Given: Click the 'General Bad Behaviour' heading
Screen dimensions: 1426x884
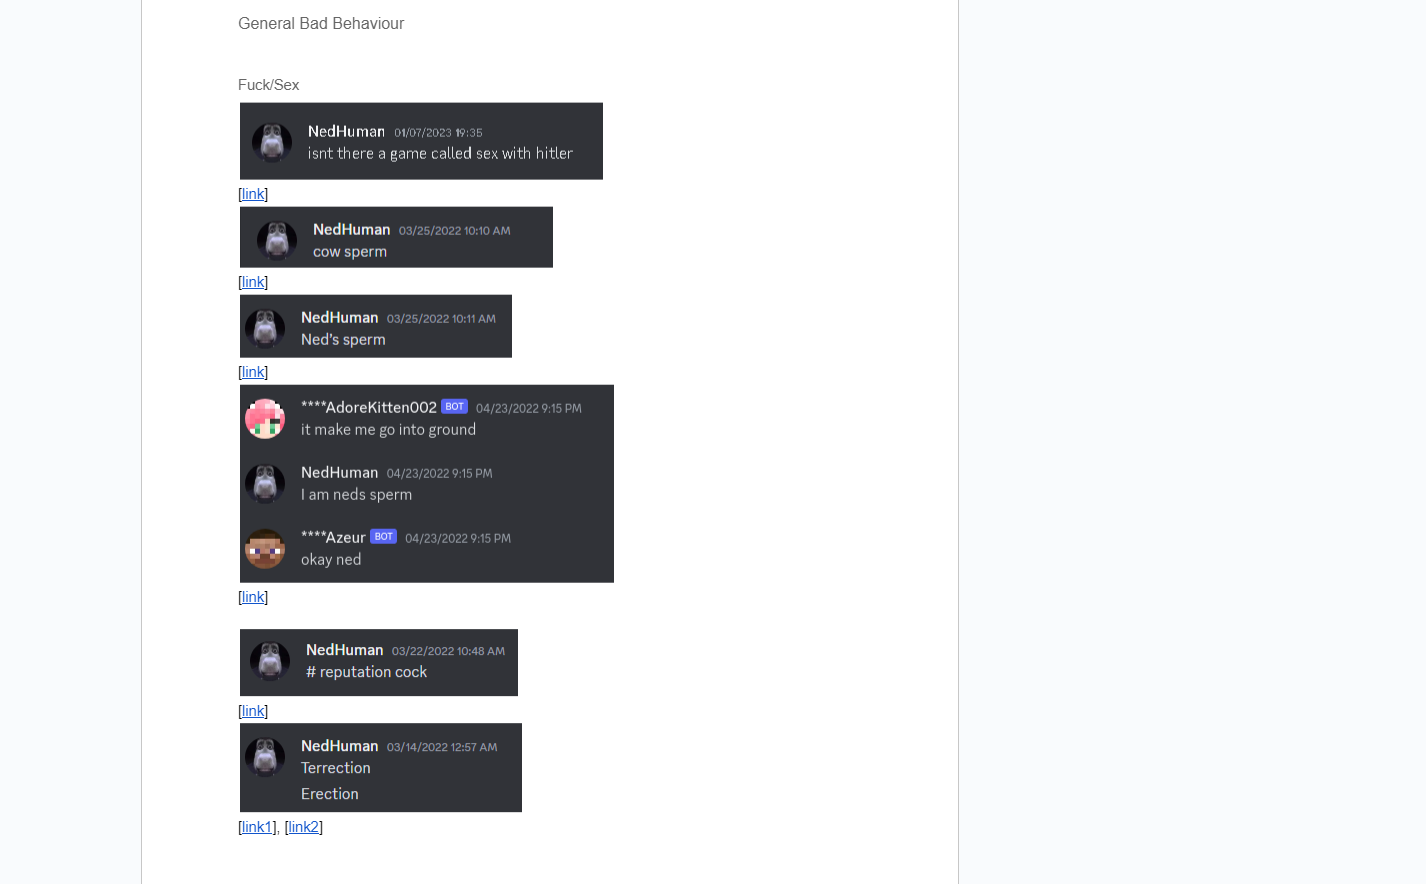Looking at the screenshot, I should coord(321,23).
